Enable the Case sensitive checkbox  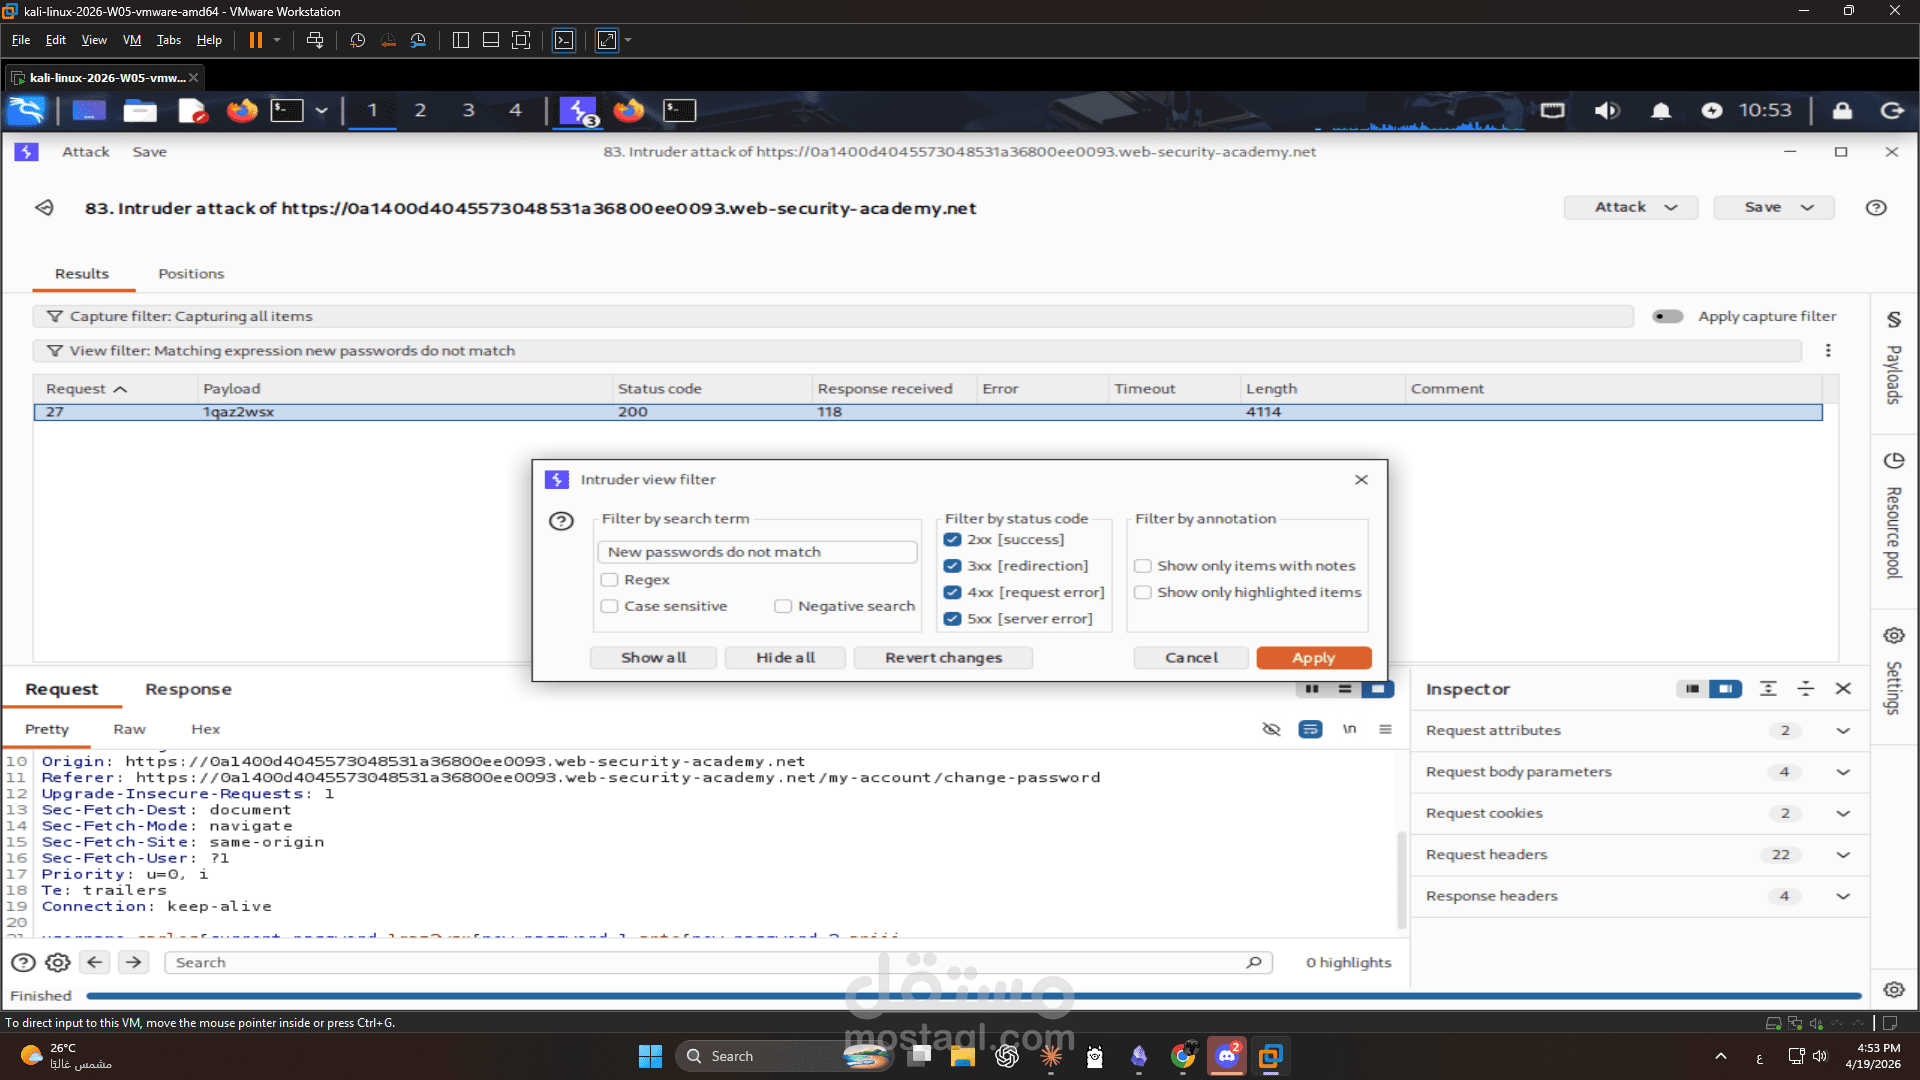(x=609, y=606)
